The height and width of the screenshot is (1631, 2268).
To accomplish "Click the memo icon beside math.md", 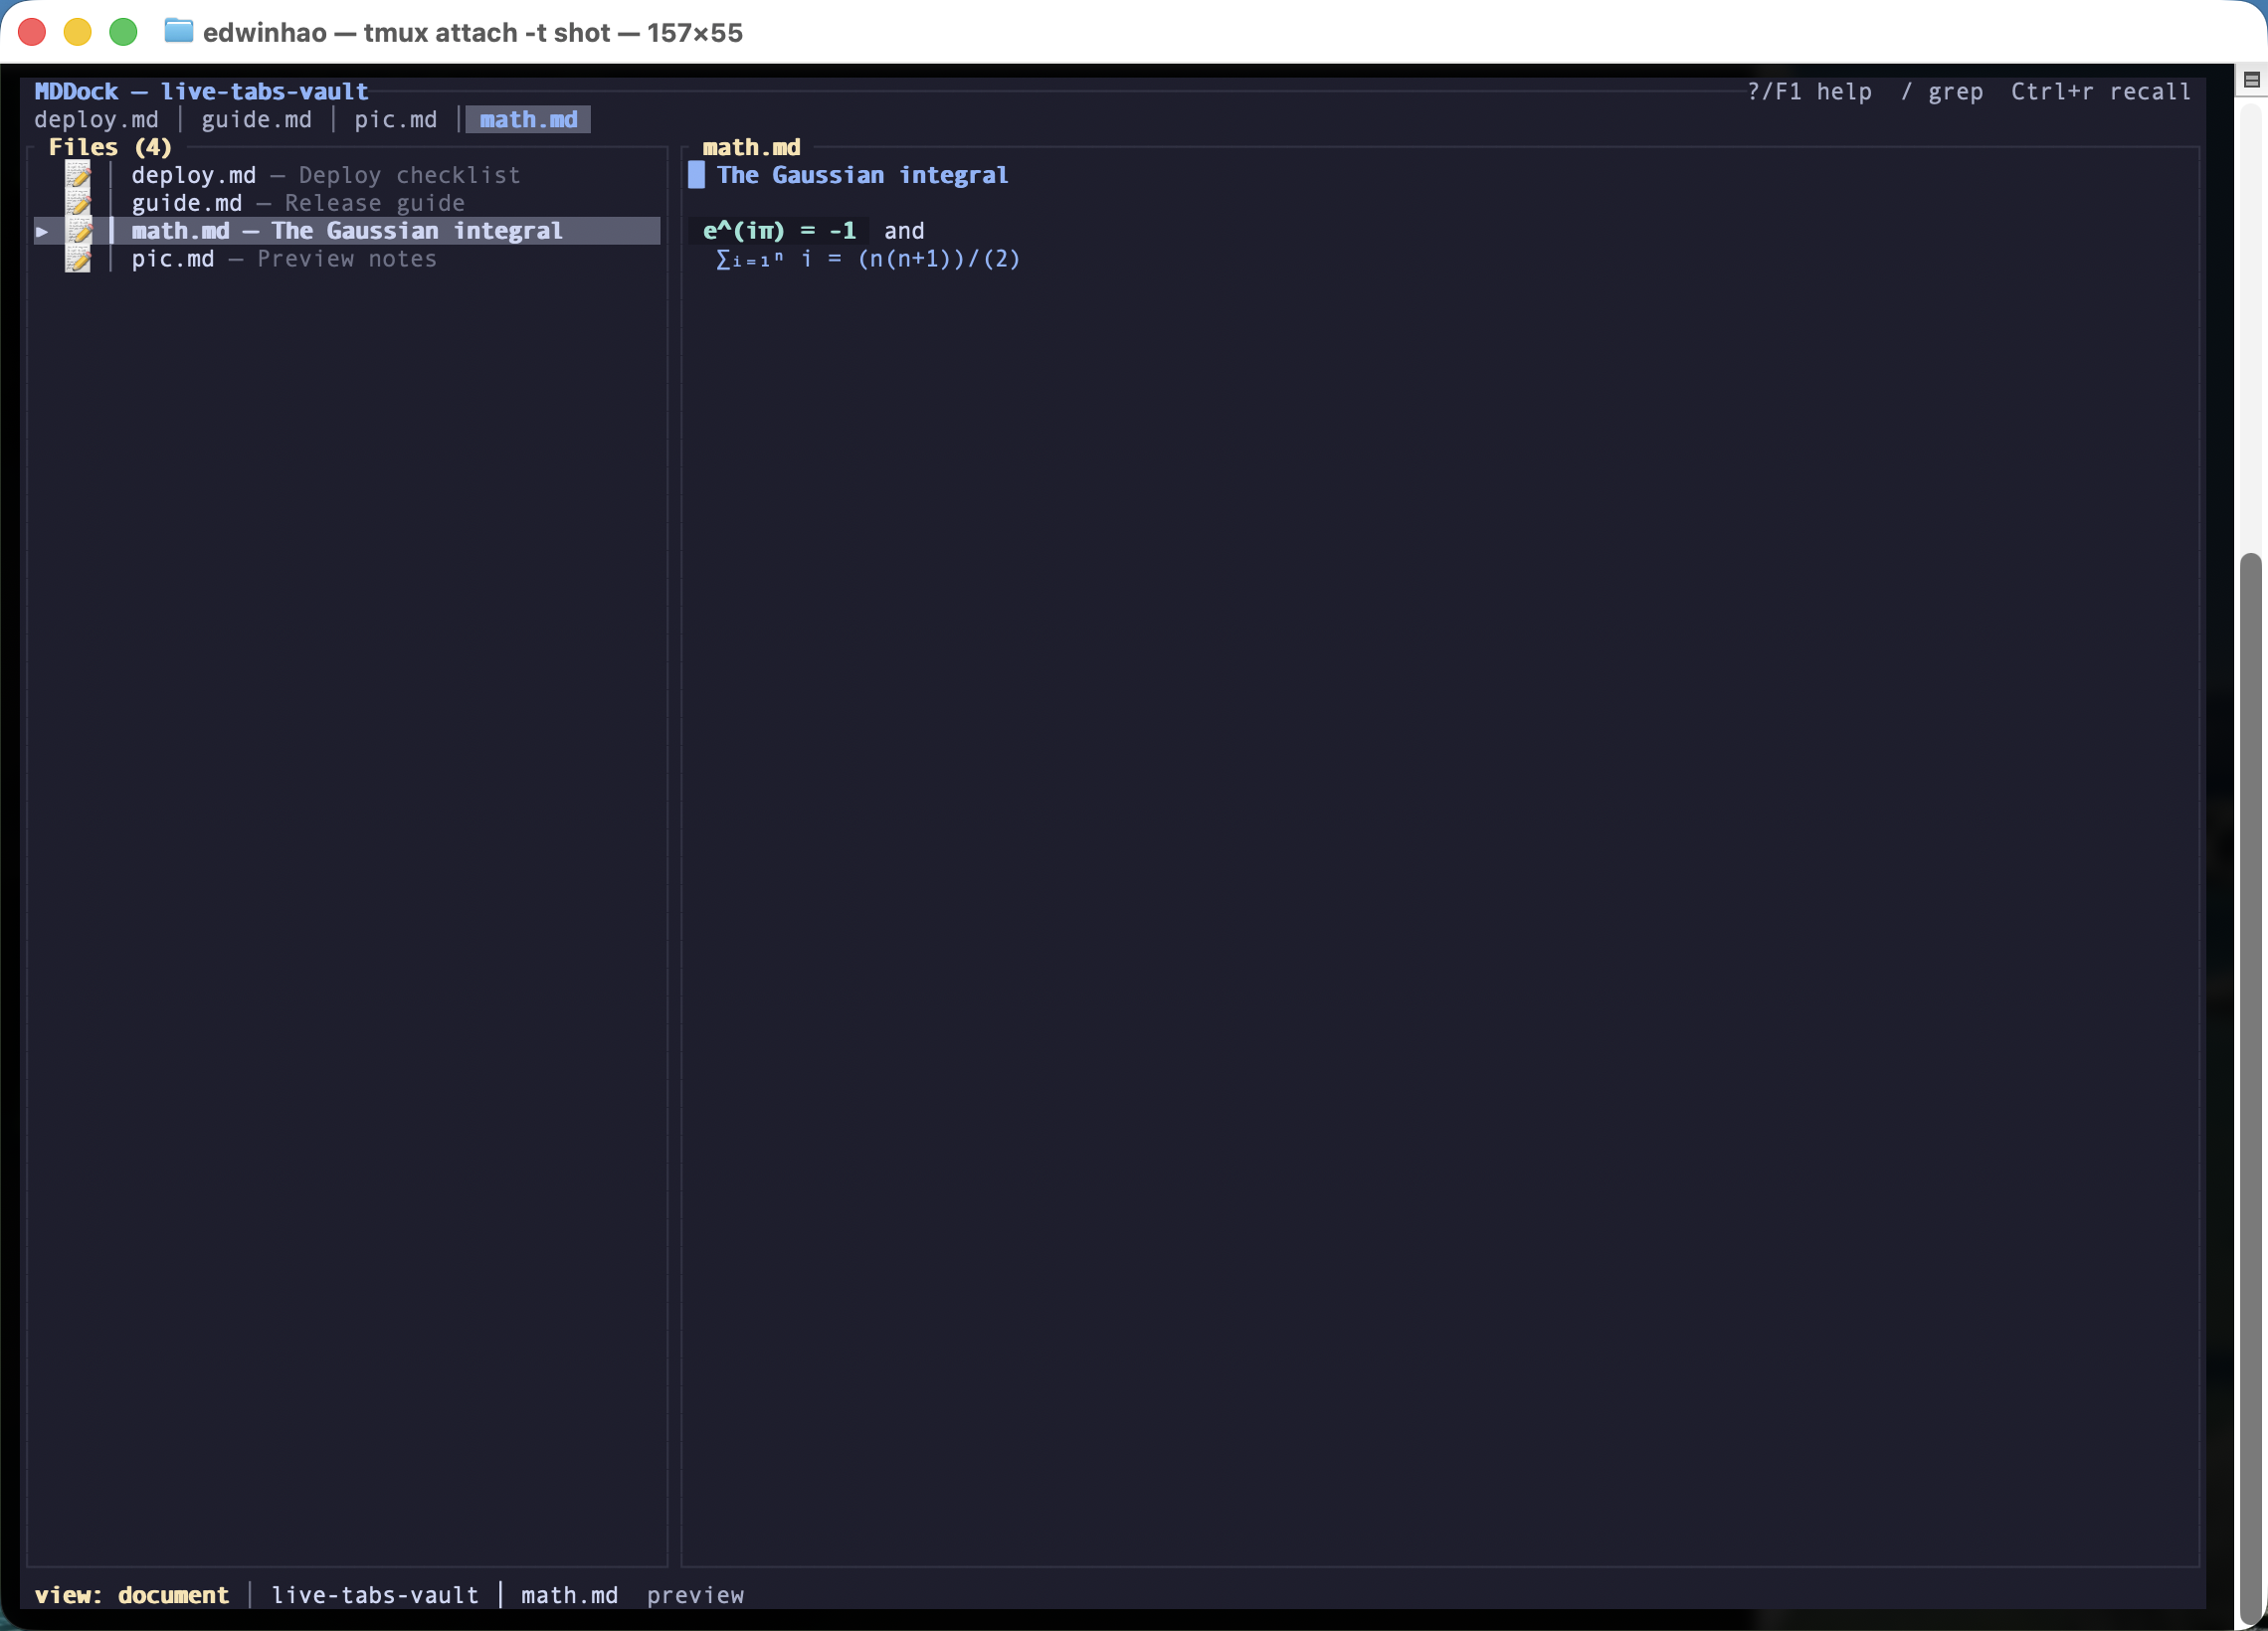I will 78,231.
